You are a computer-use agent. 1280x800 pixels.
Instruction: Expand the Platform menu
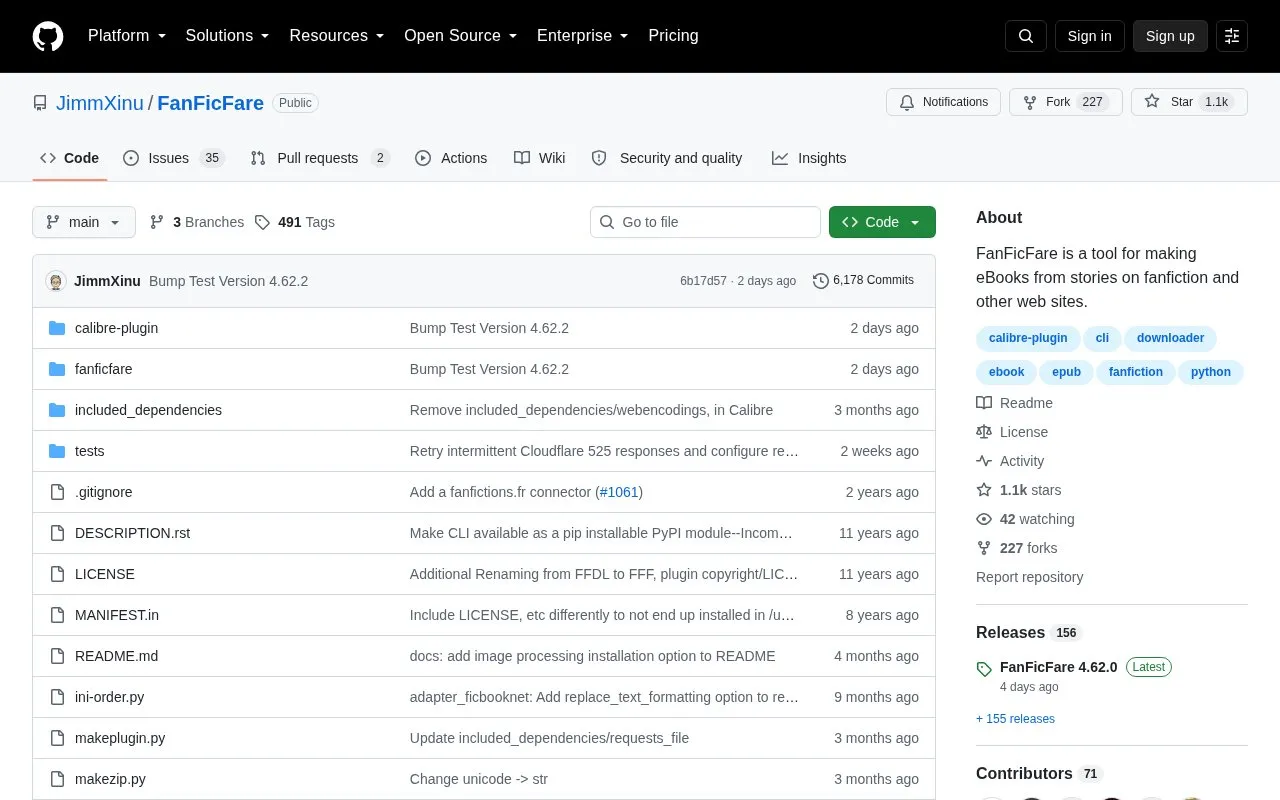coord(127,36)
